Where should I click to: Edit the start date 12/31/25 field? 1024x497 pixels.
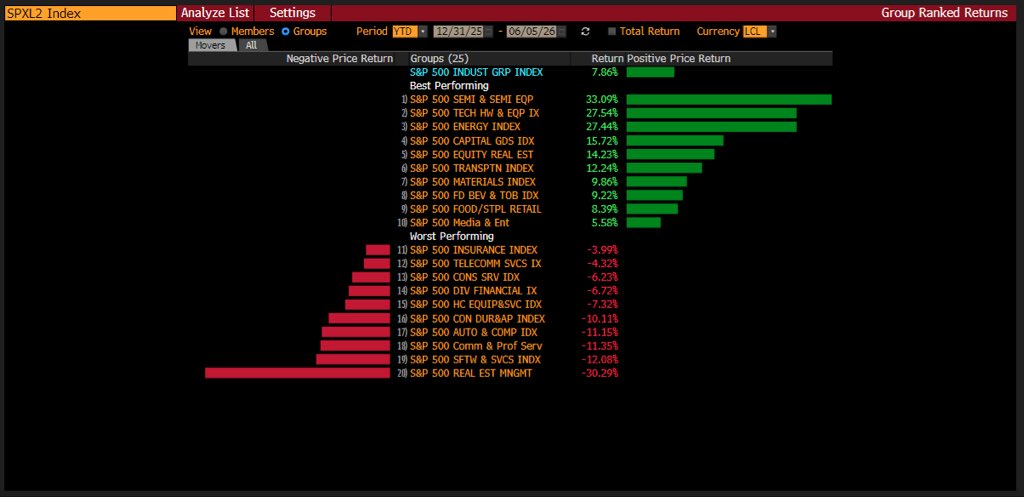coord(460,31)
